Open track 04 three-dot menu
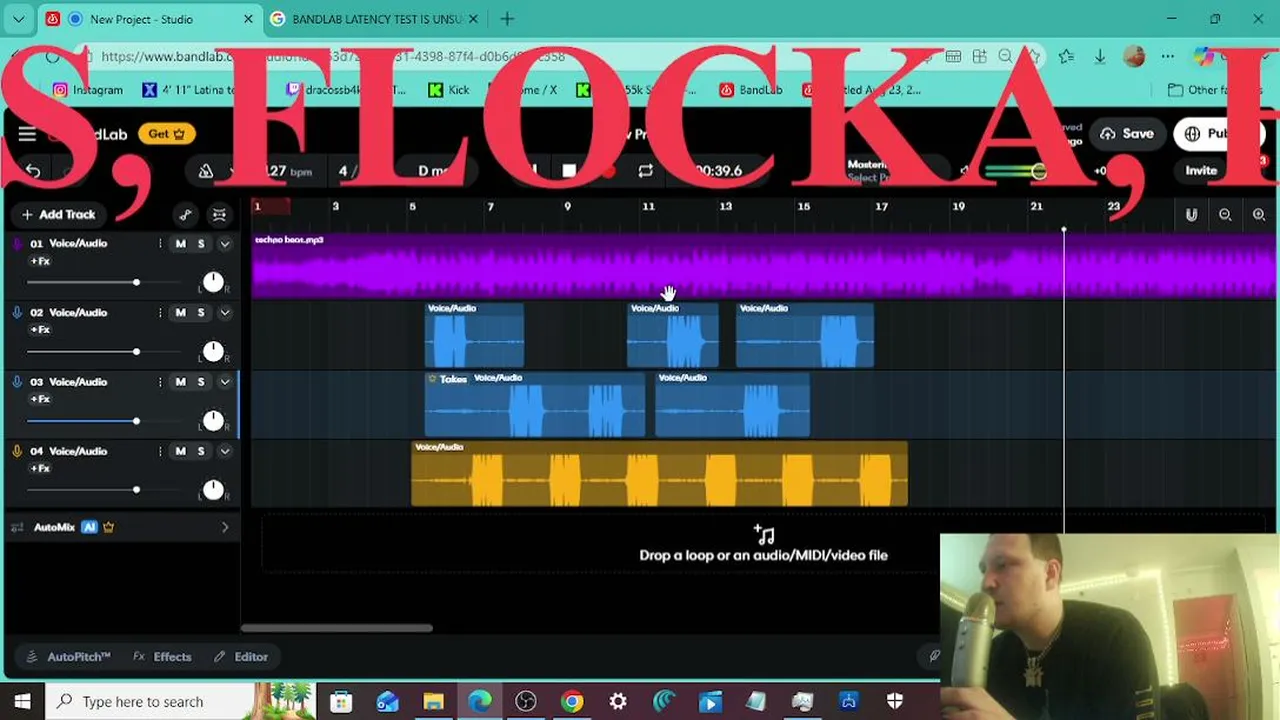This screenshot has height=720, width=1280. point(160,451)
